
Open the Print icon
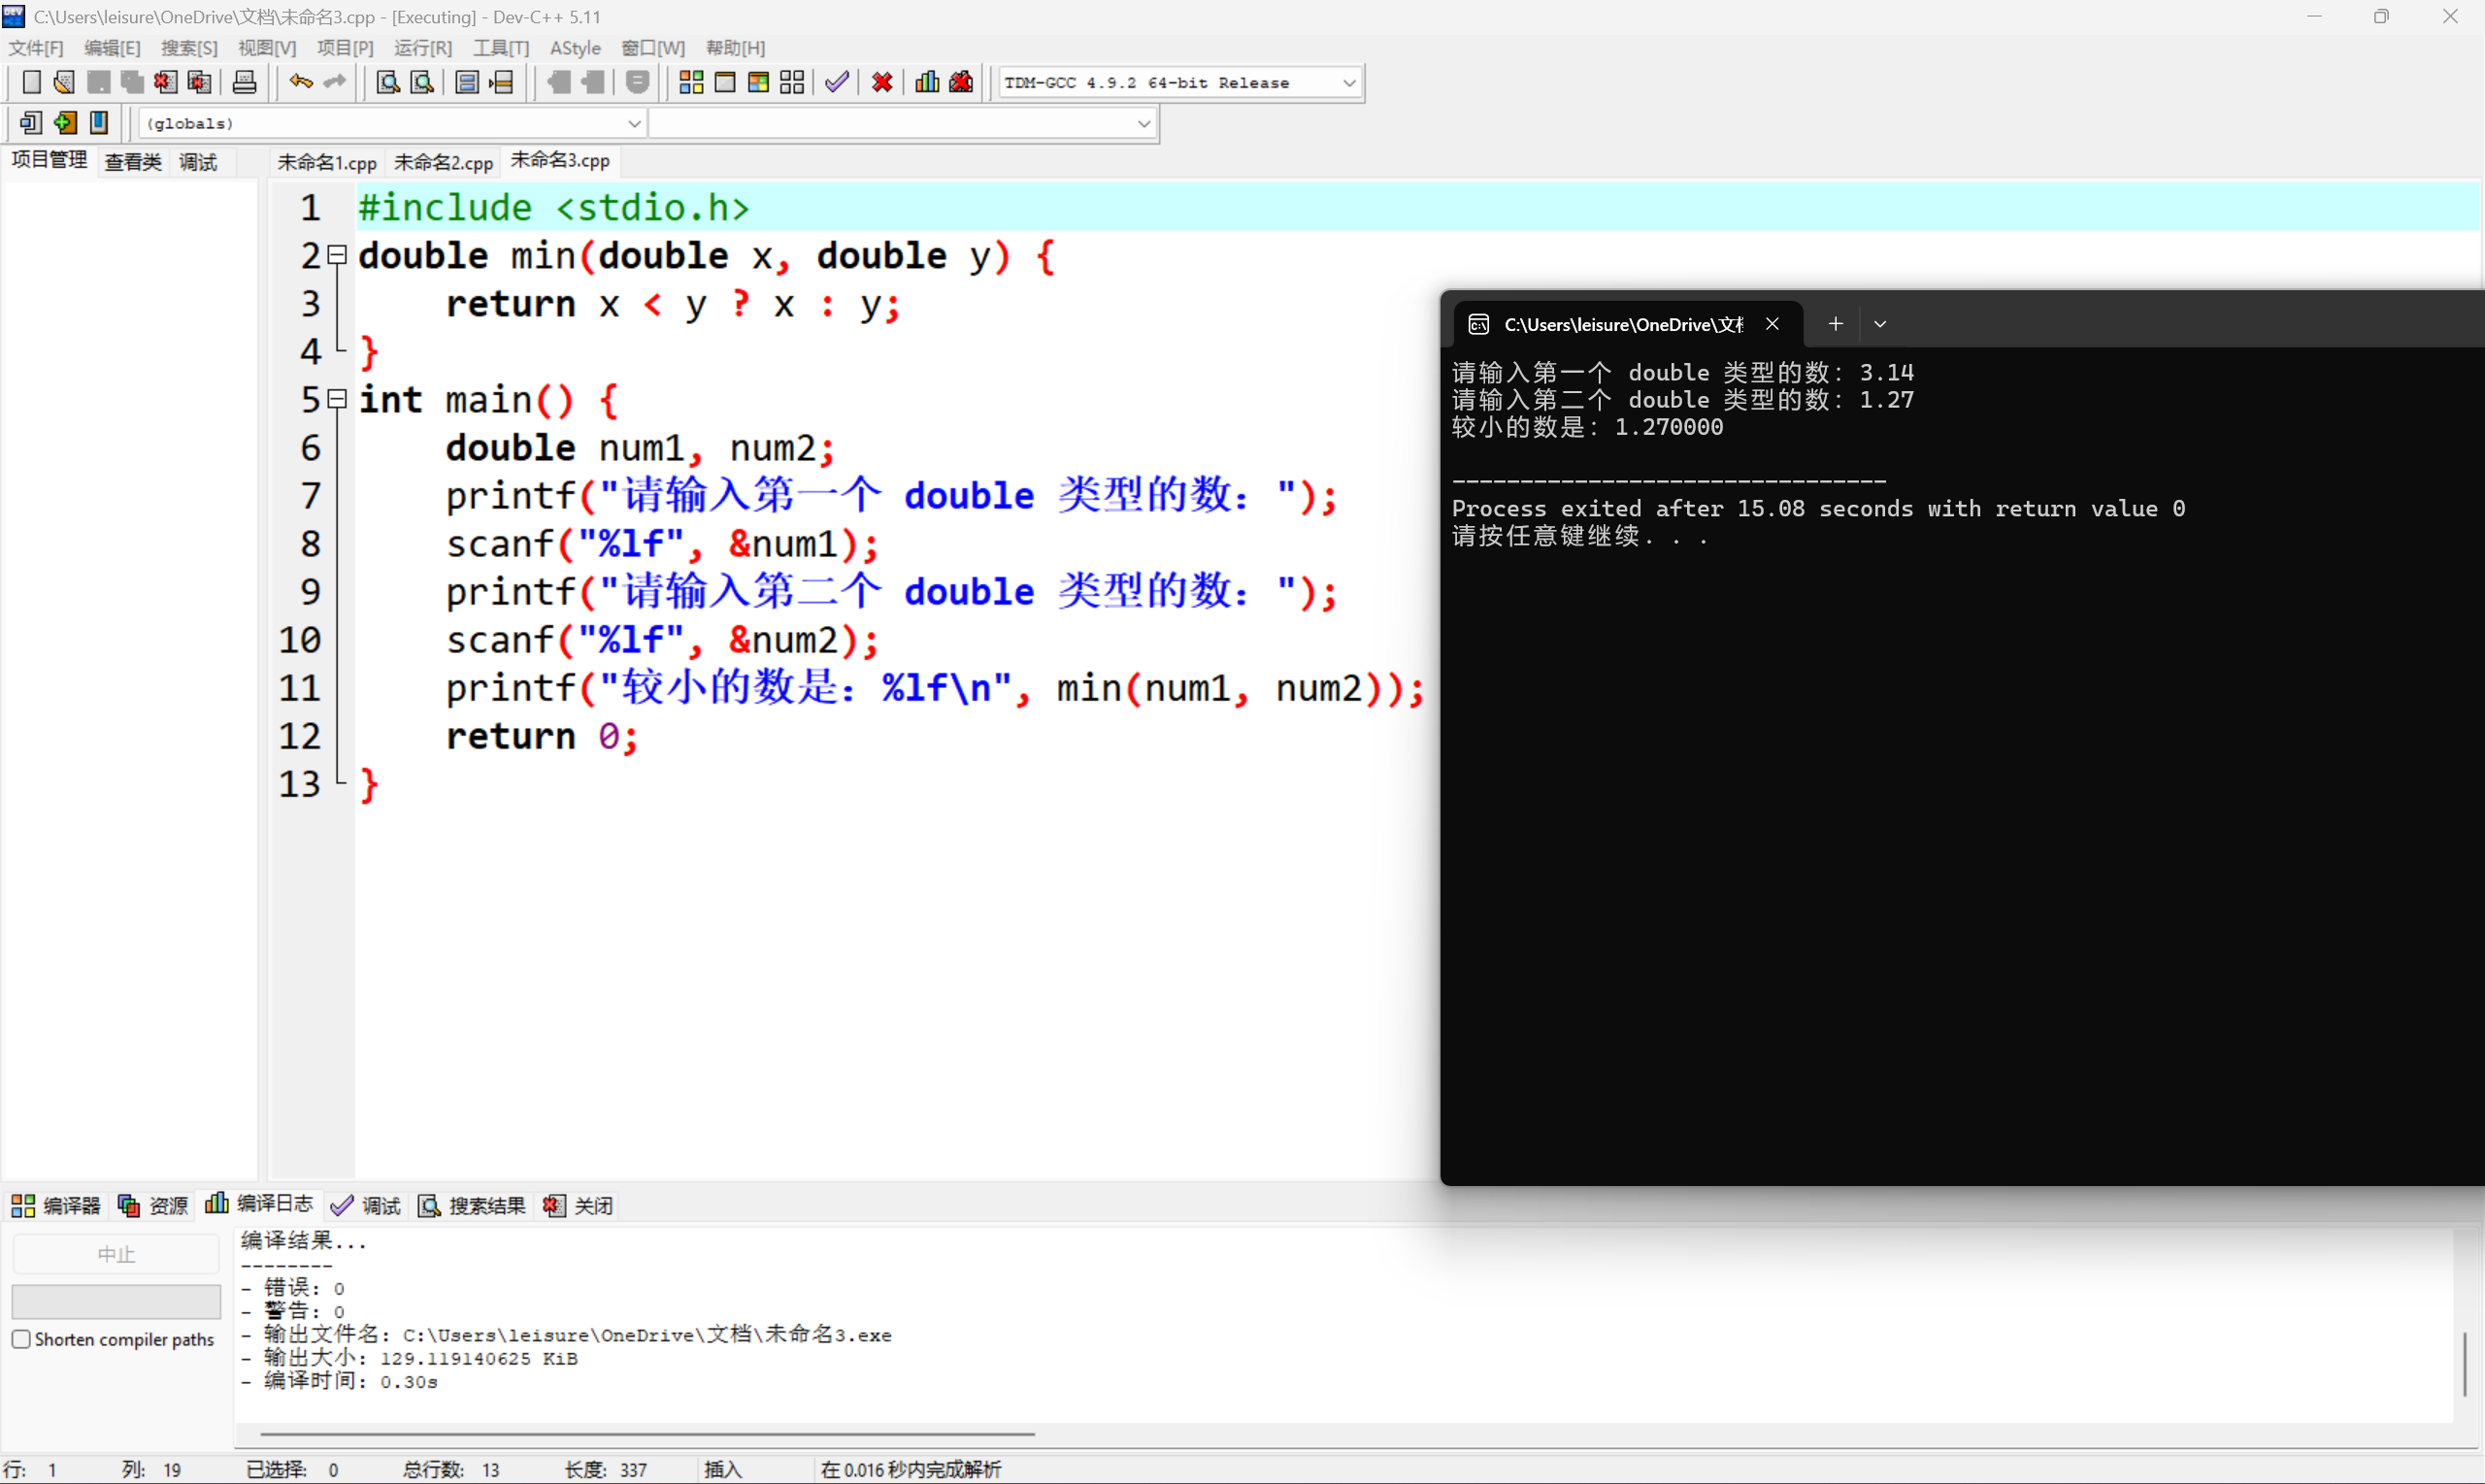point(244,82)
